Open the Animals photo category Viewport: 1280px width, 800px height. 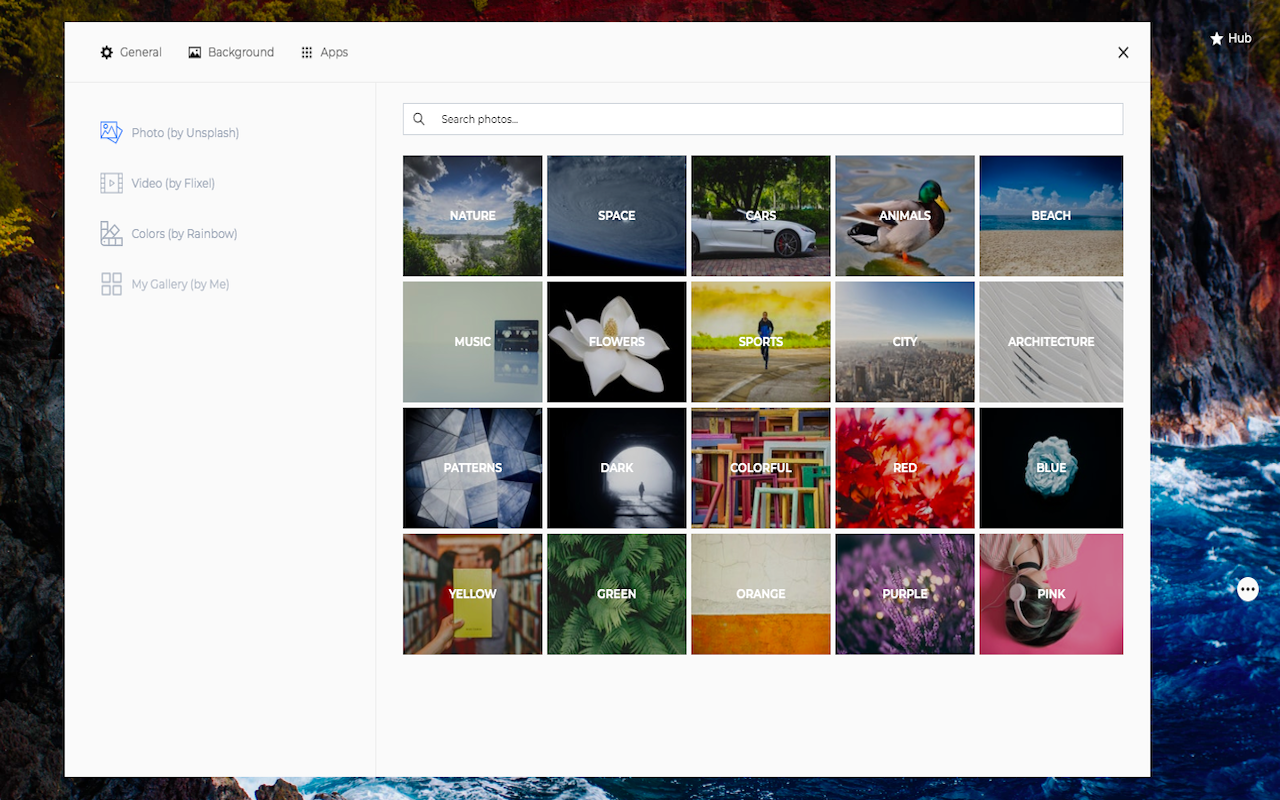[x=905, y=216]
